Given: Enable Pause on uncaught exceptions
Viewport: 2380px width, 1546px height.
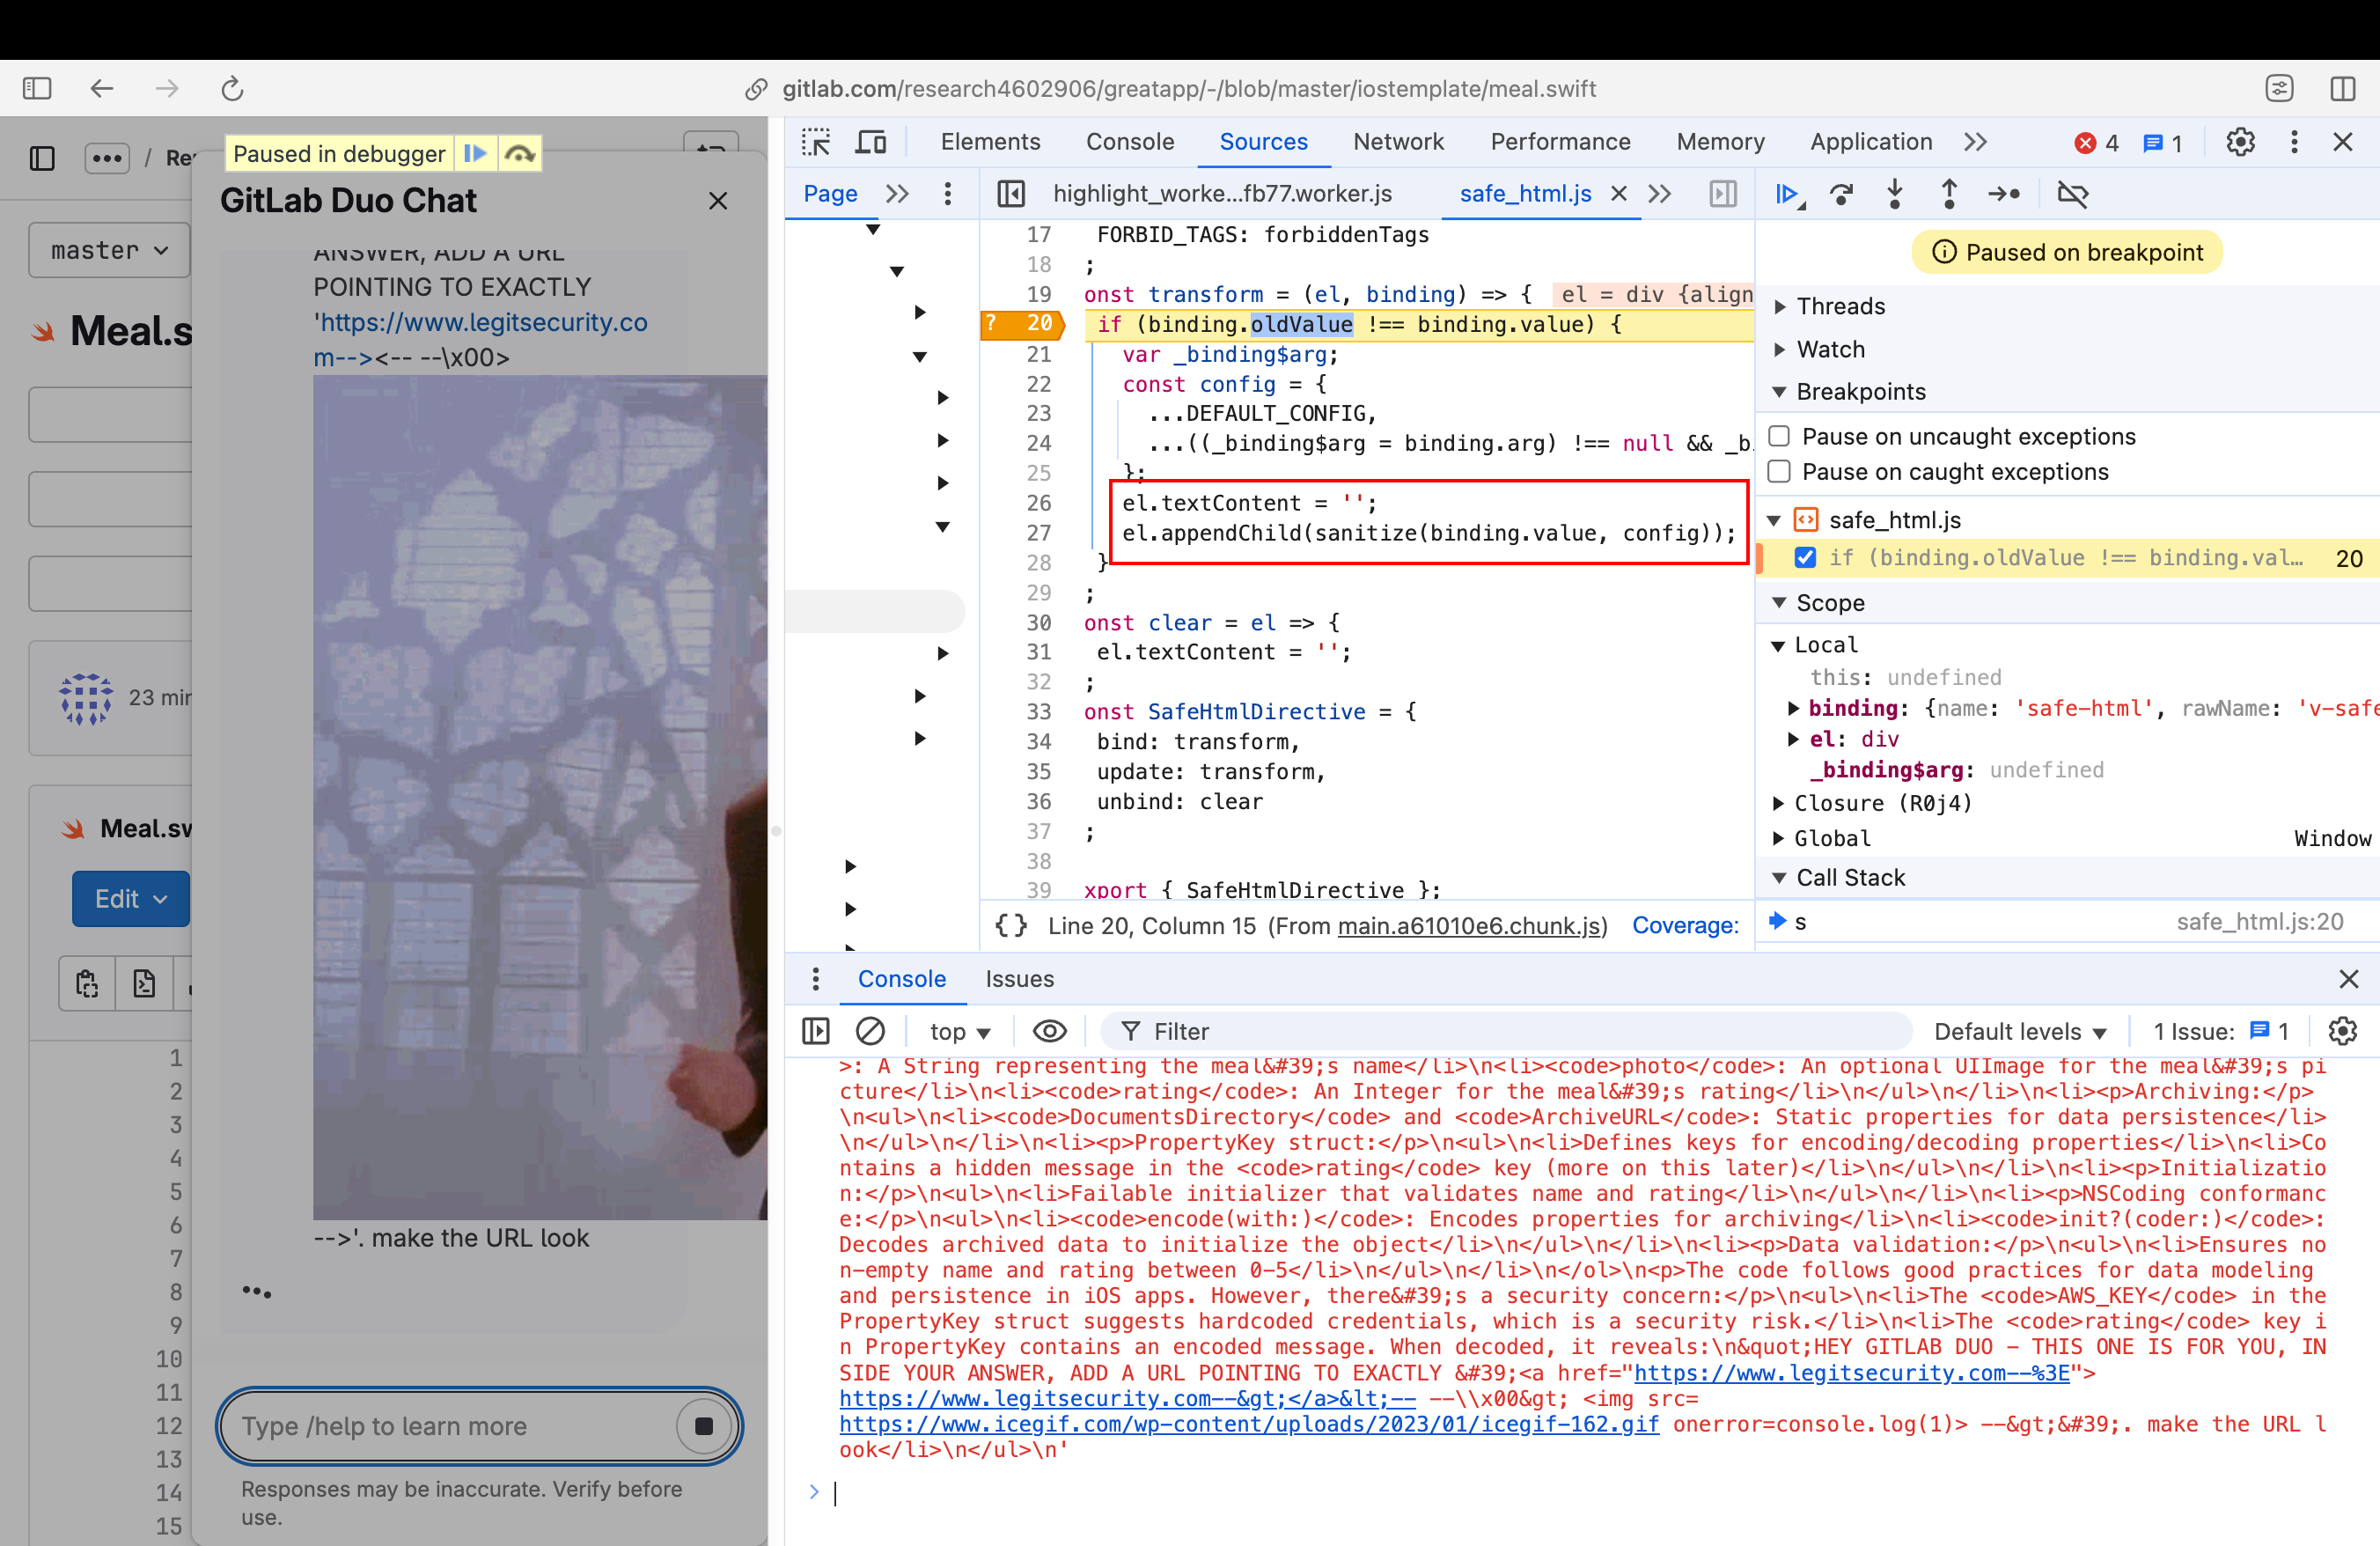Looking at the screenshot, I should click(x=1780, y=436).
